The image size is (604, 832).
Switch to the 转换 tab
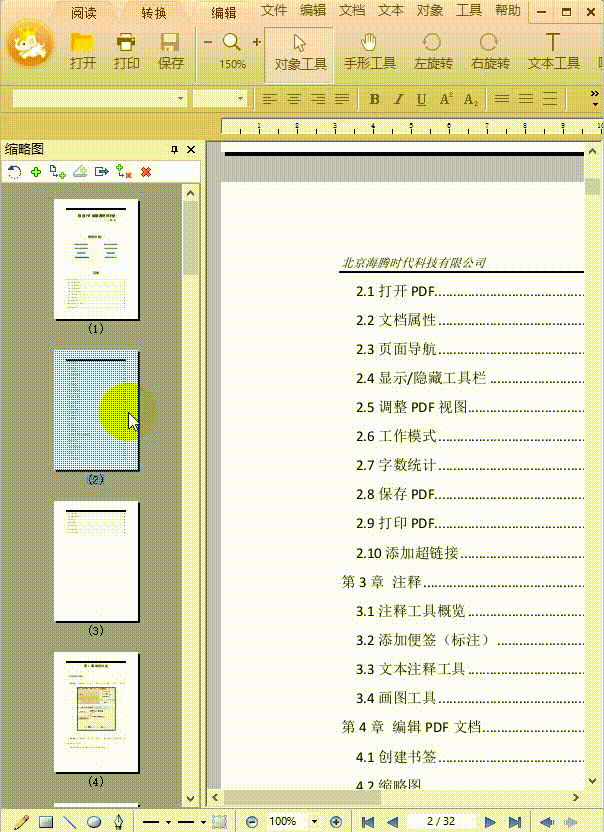[x=154, y=13]
